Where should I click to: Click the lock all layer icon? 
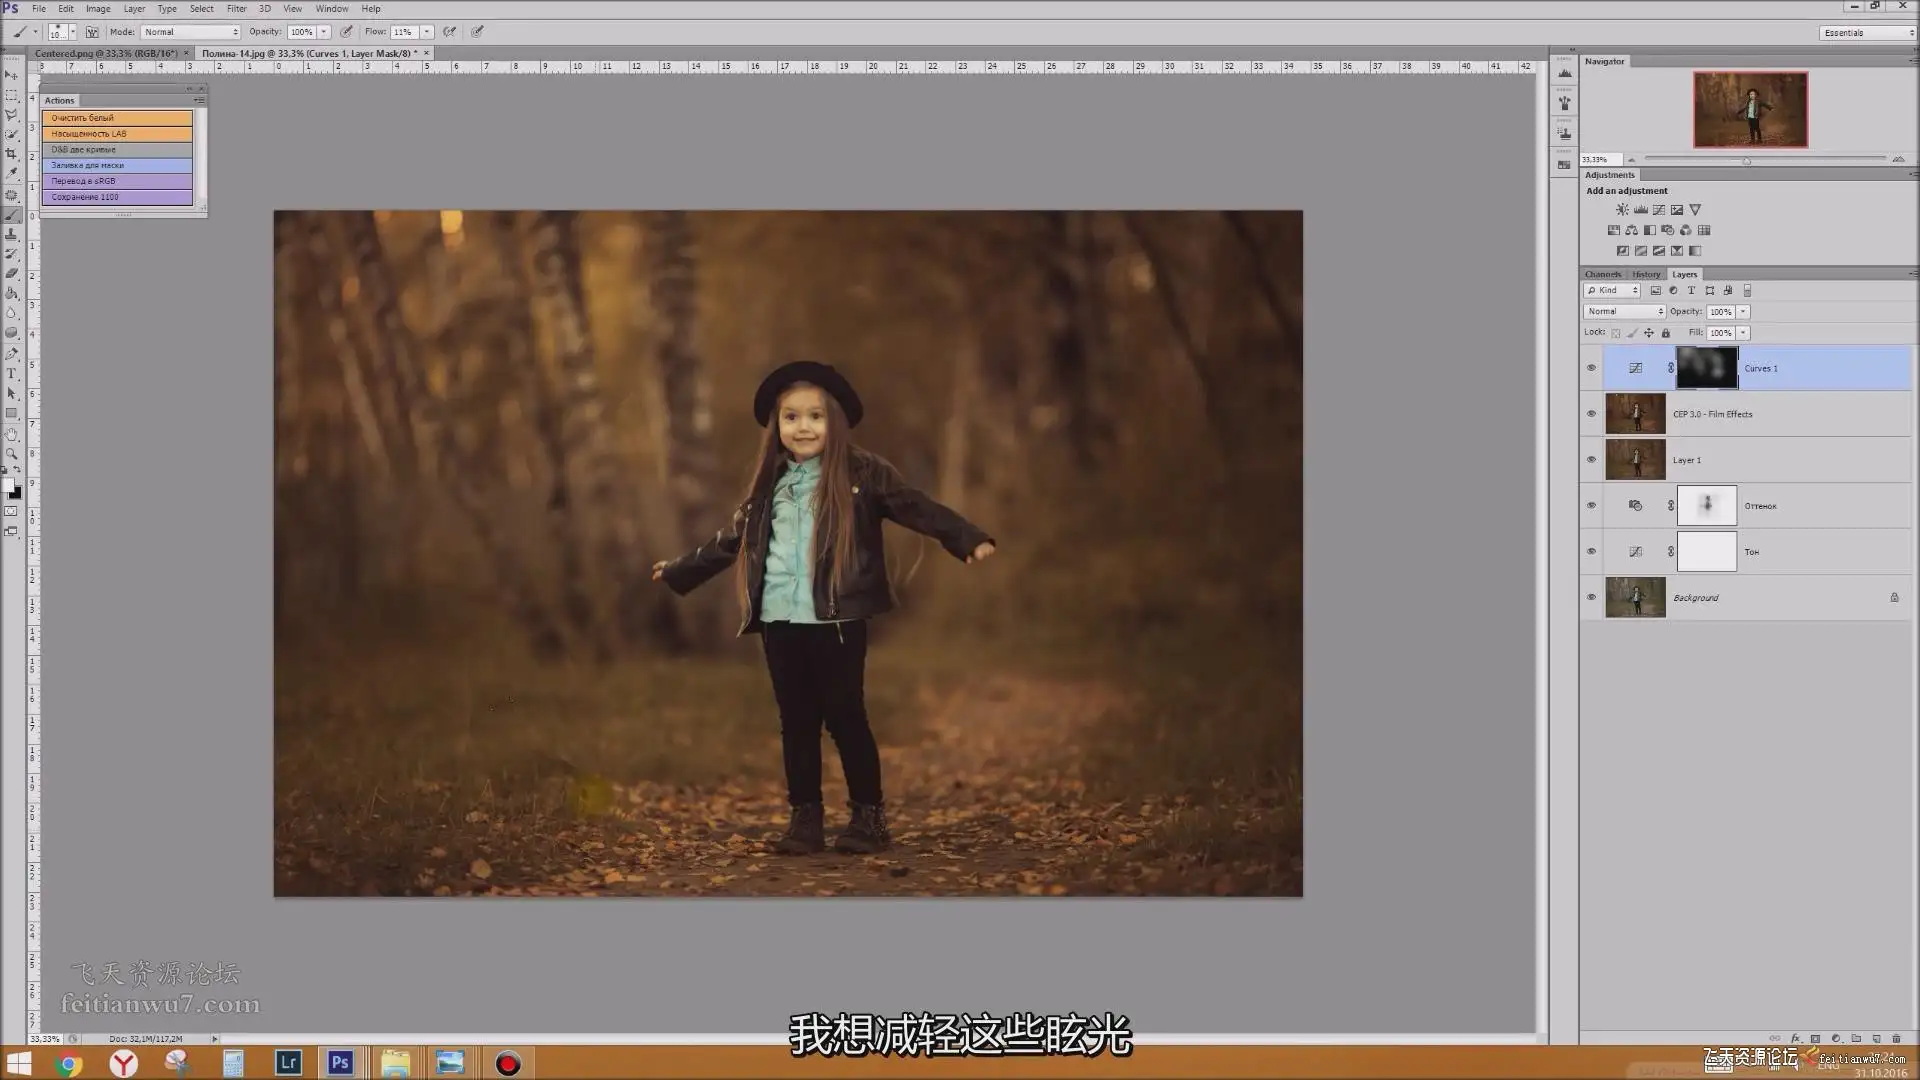tap(1666, 333)
